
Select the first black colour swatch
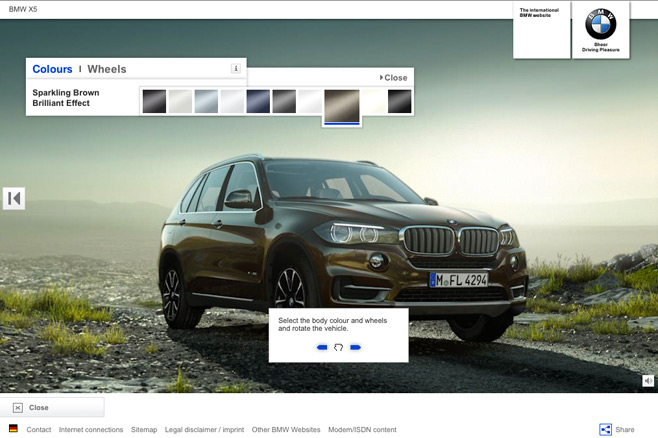pos(154,101)
